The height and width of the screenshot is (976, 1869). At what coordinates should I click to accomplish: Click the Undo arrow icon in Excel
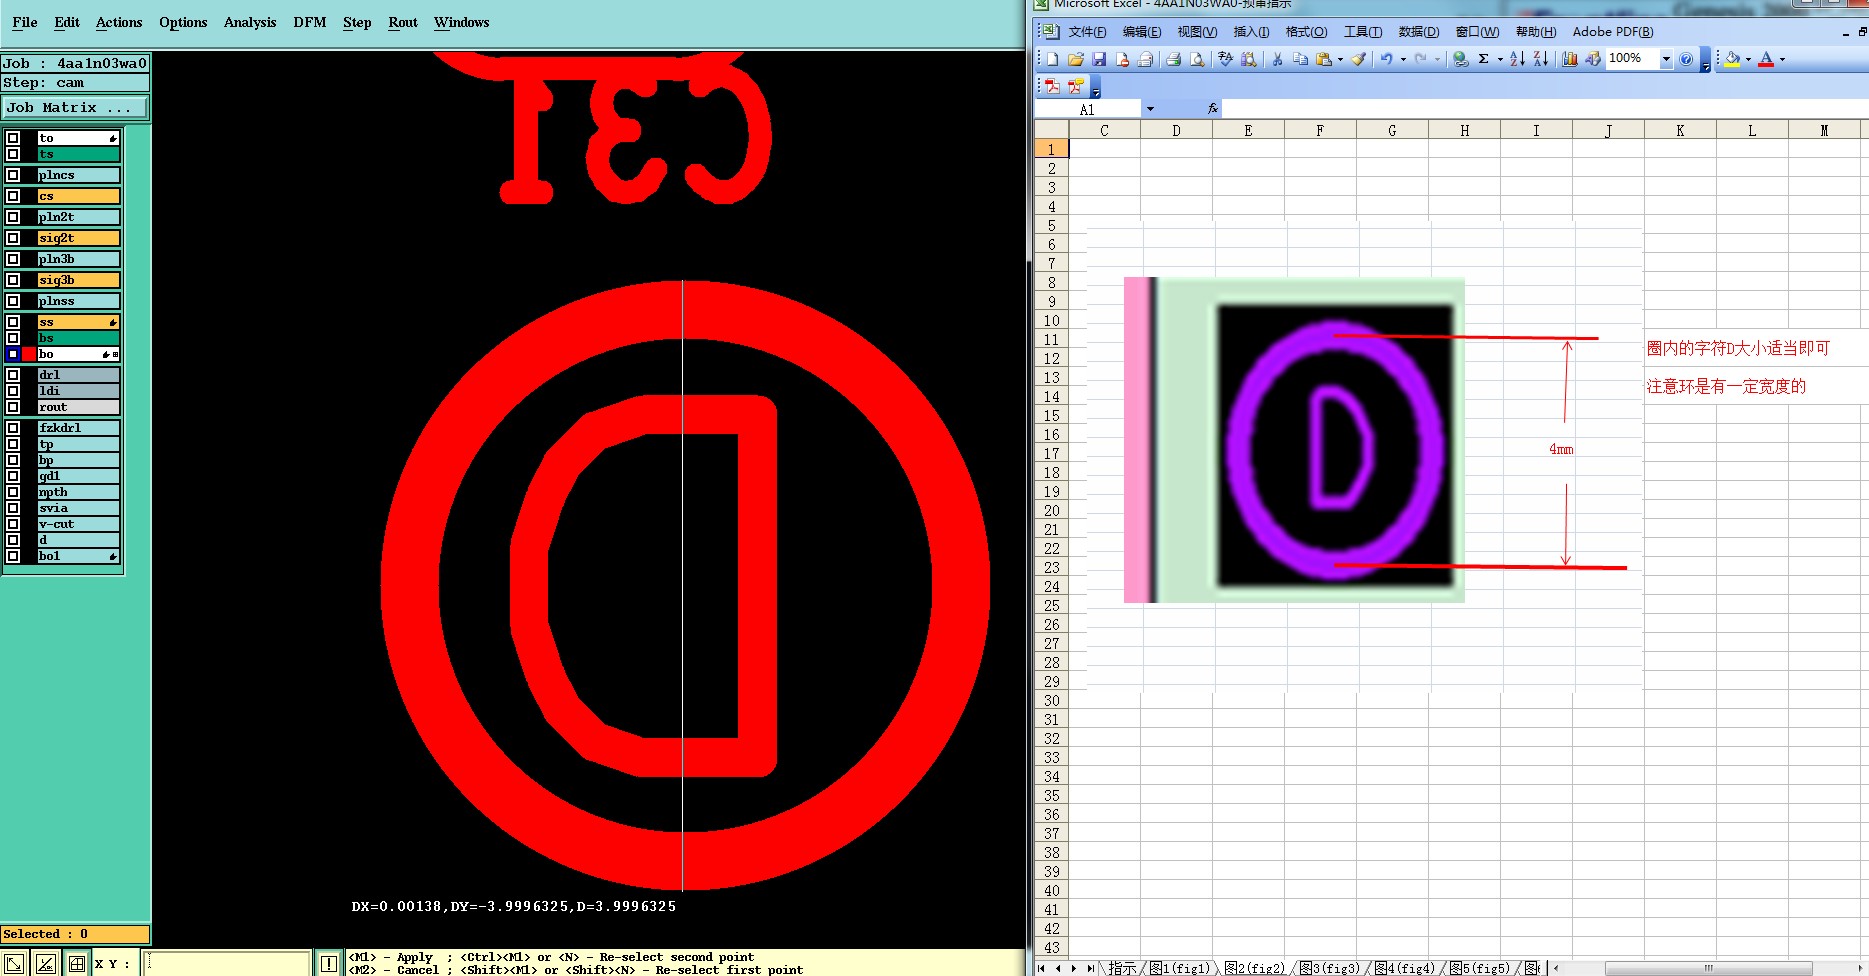[1387, 59]
